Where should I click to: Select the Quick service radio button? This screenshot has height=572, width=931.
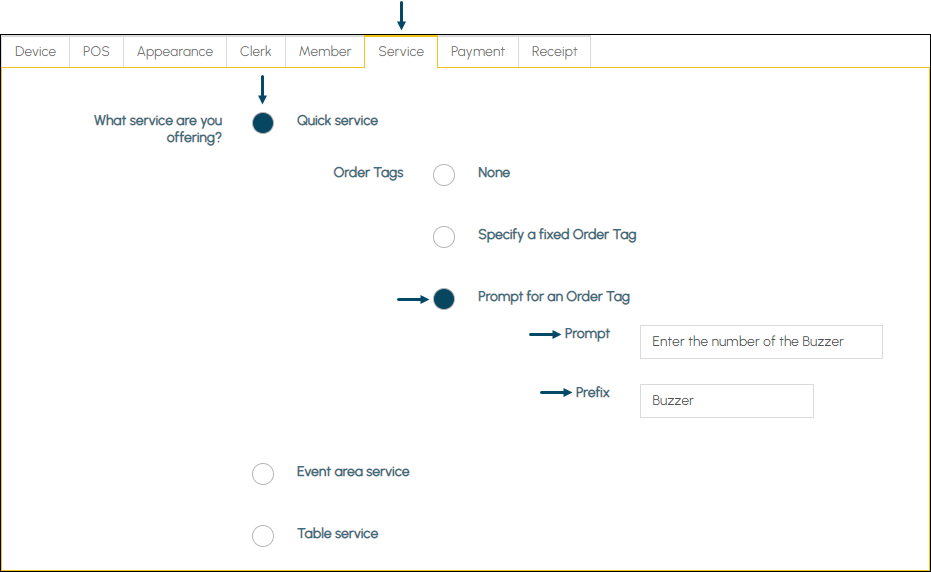coord(263,123)
